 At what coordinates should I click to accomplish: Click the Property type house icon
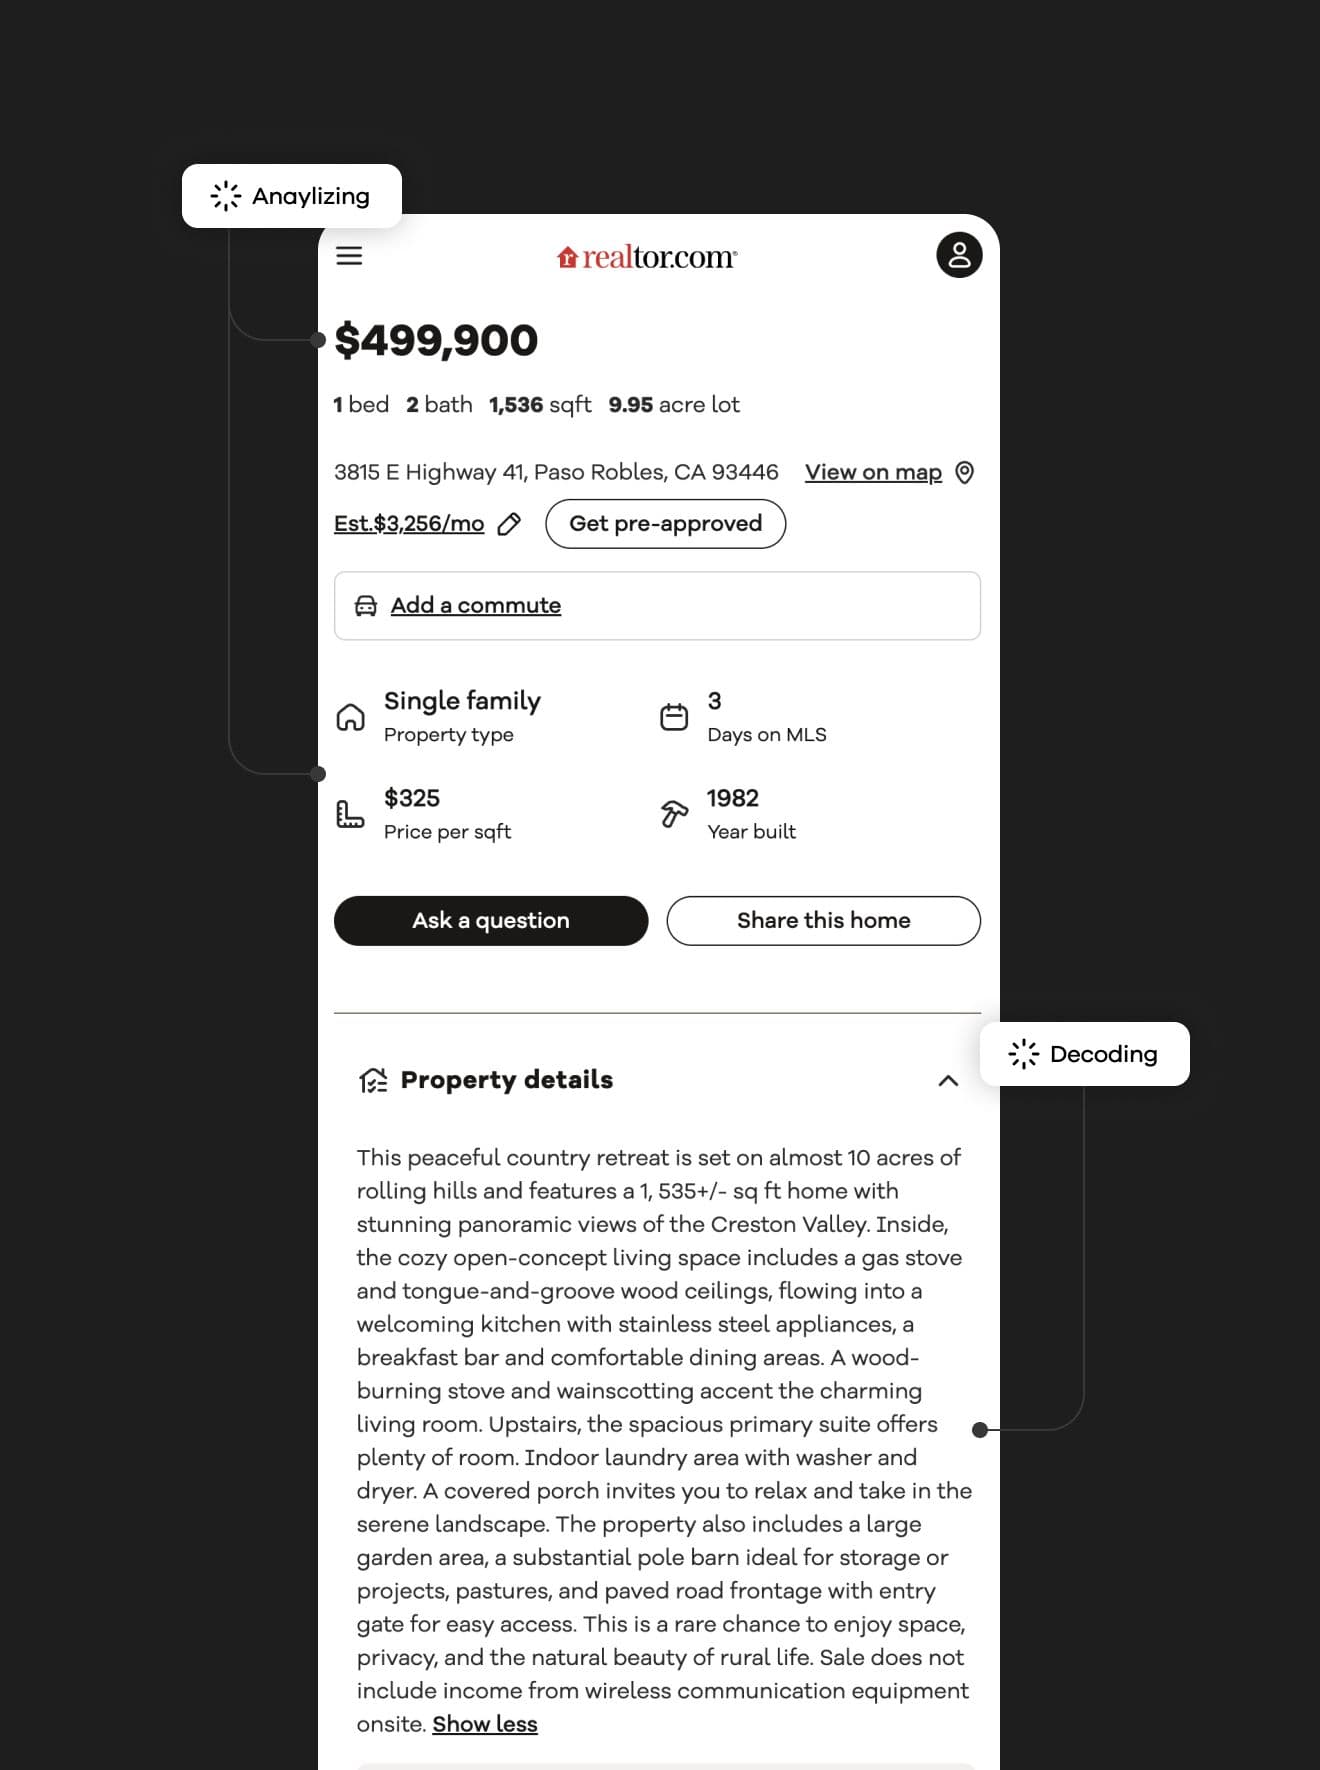pyautogui.click(x=351, y=717)
